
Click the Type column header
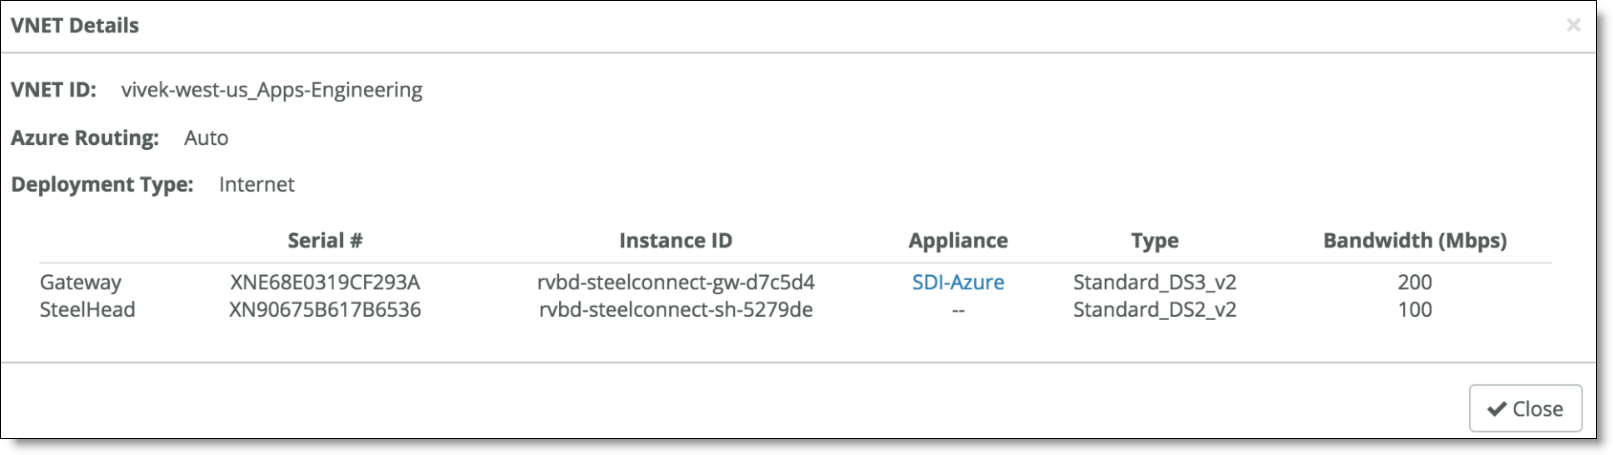point(1155,240)
